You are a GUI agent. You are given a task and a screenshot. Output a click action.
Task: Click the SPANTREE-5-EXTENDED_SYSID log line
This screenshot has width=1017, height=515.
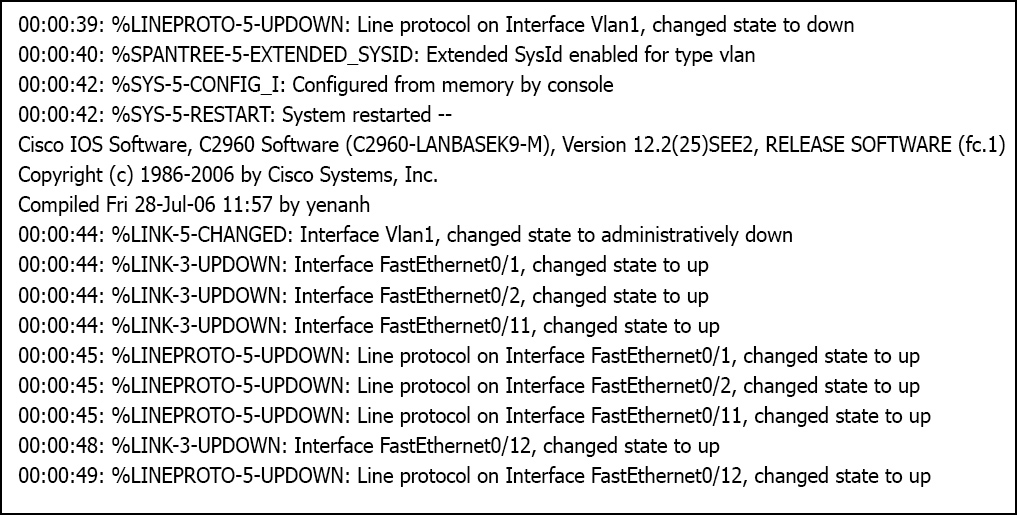point(387,55)
